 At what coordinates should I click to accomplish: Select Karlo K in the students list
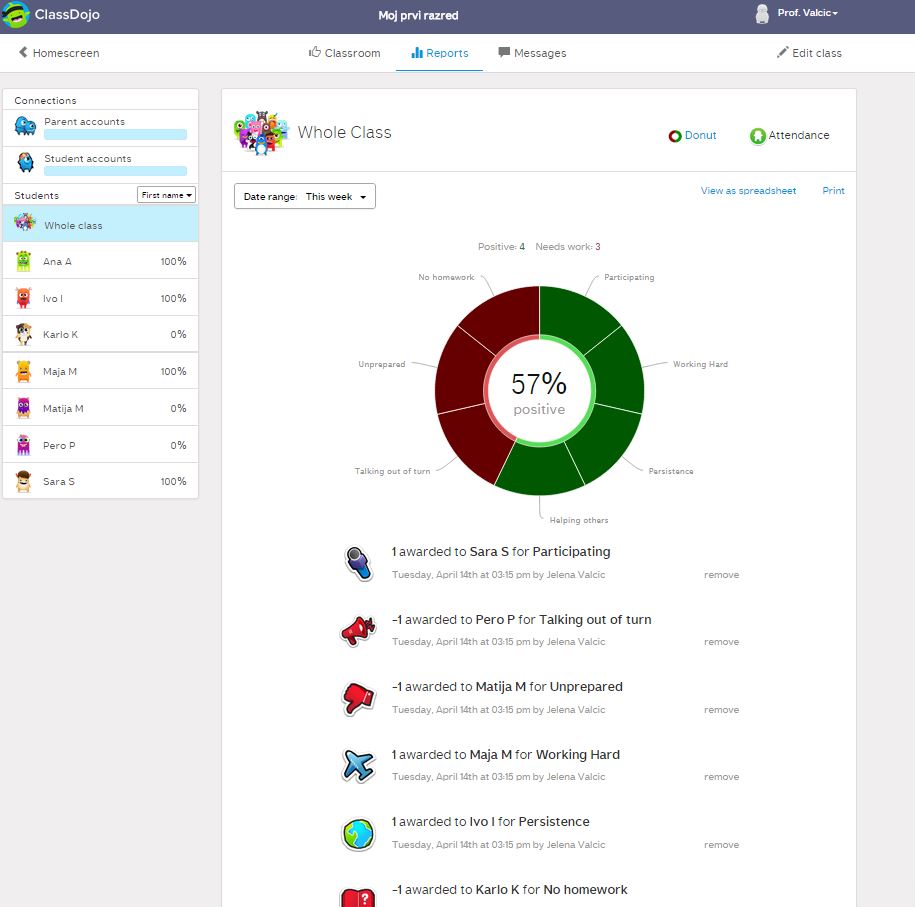click(x=58, y=335)
